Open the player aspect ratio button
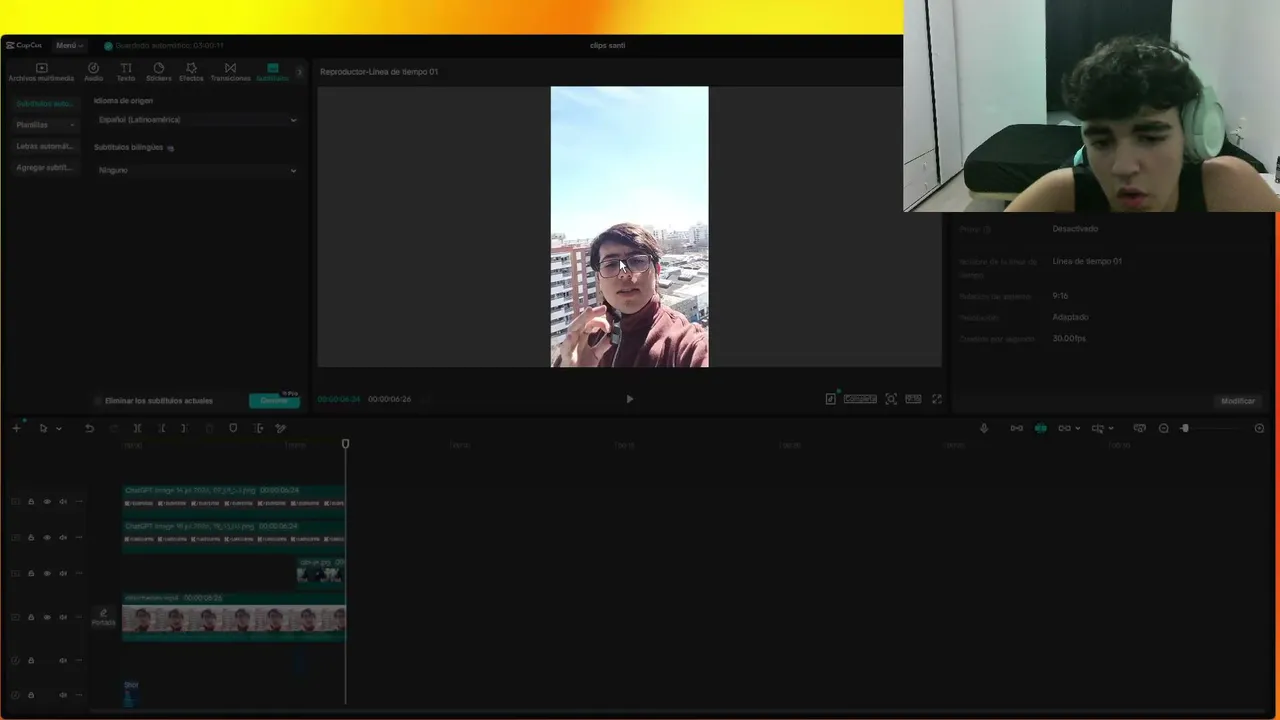 [x=913, y=399]
